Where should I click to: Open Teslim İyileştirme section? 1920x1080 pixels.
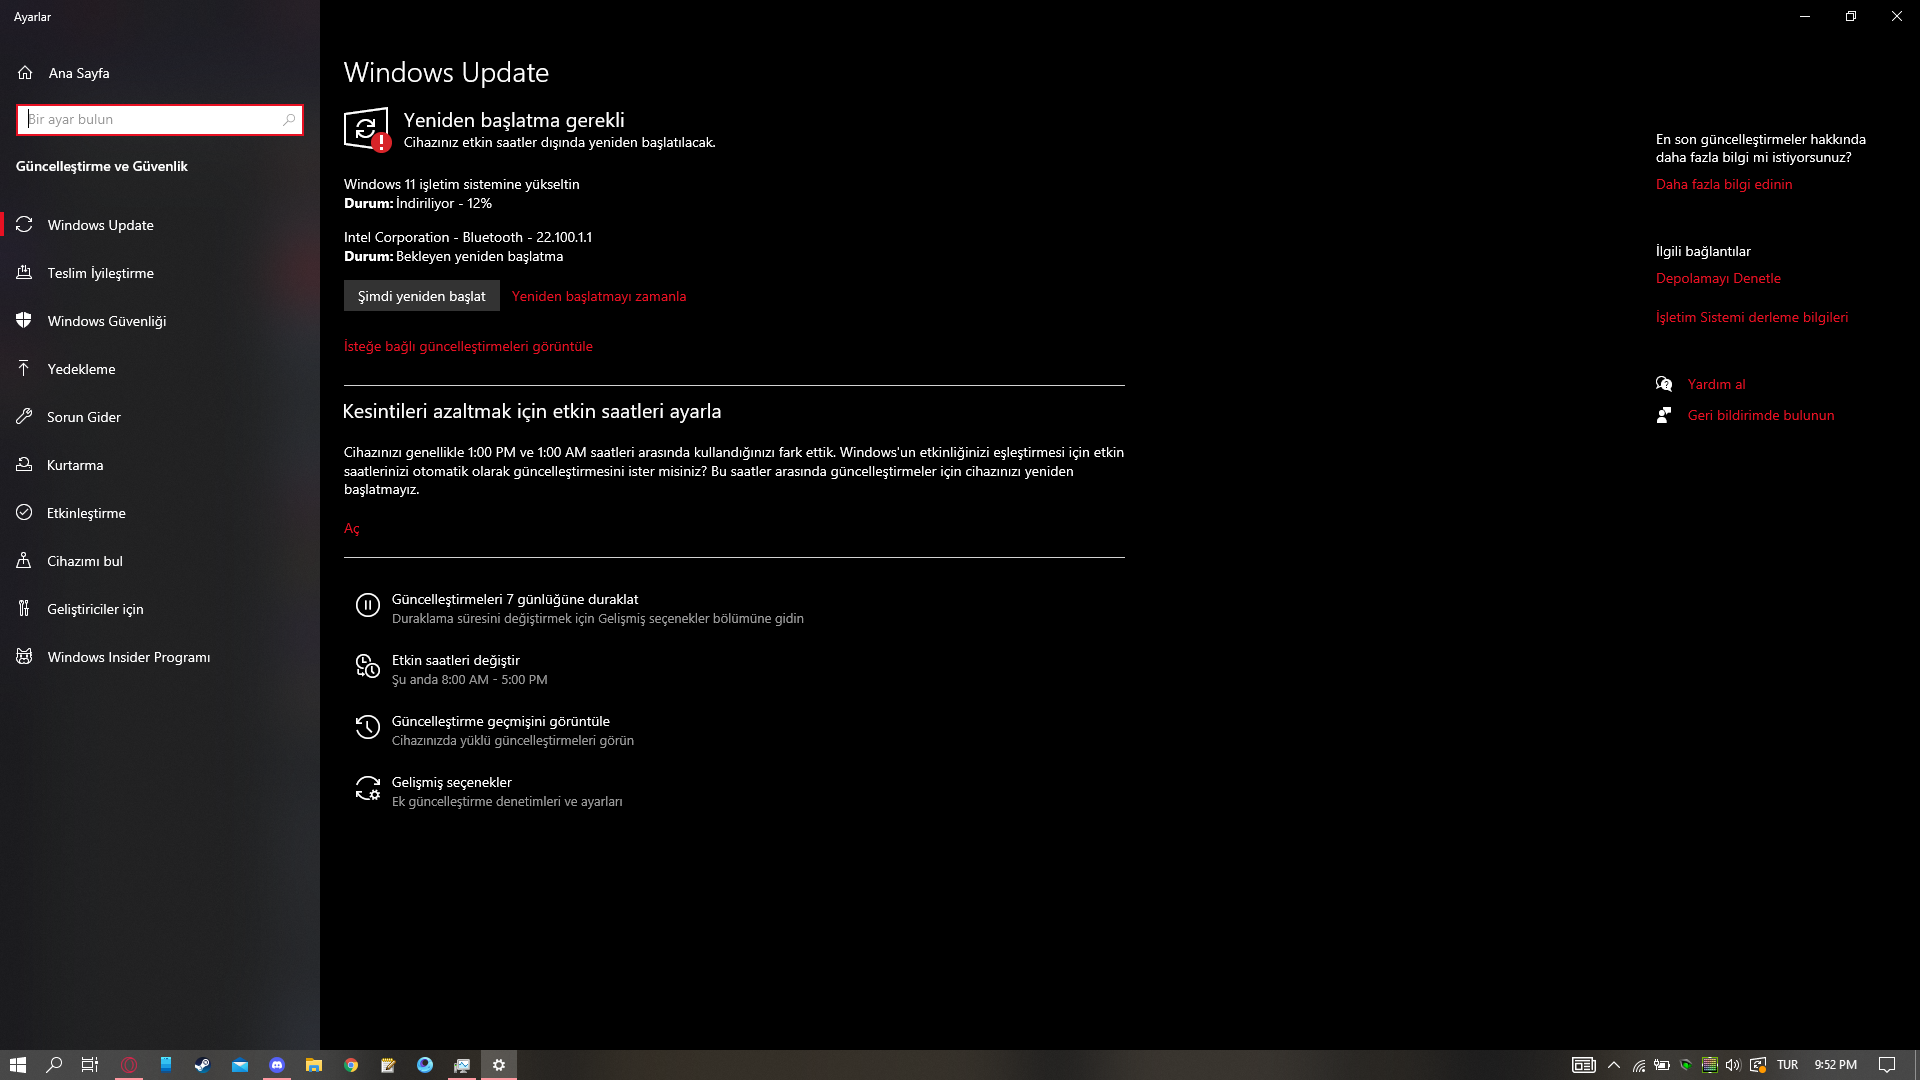(x=160, y=273)
